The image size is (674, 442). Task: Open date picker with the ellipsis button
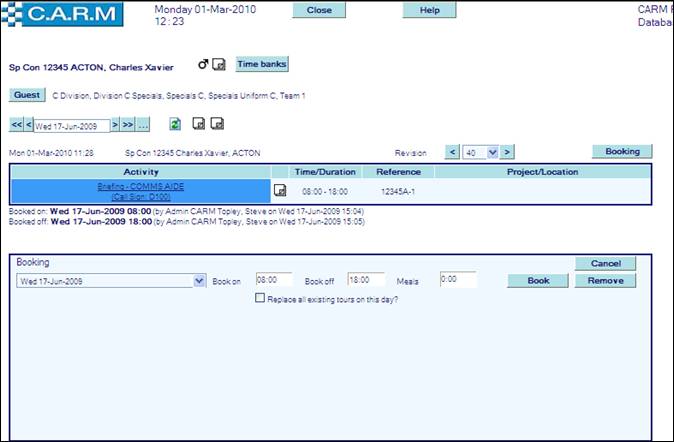pos(143,125)
